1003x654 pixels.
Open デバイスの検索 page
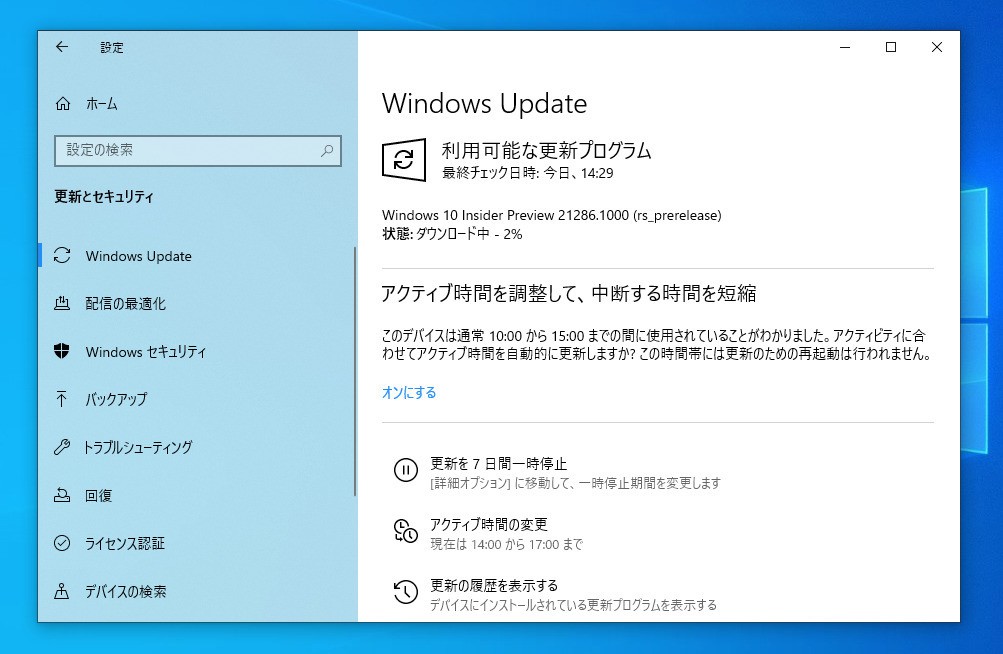pyautogui.click(x=197, y=591)
